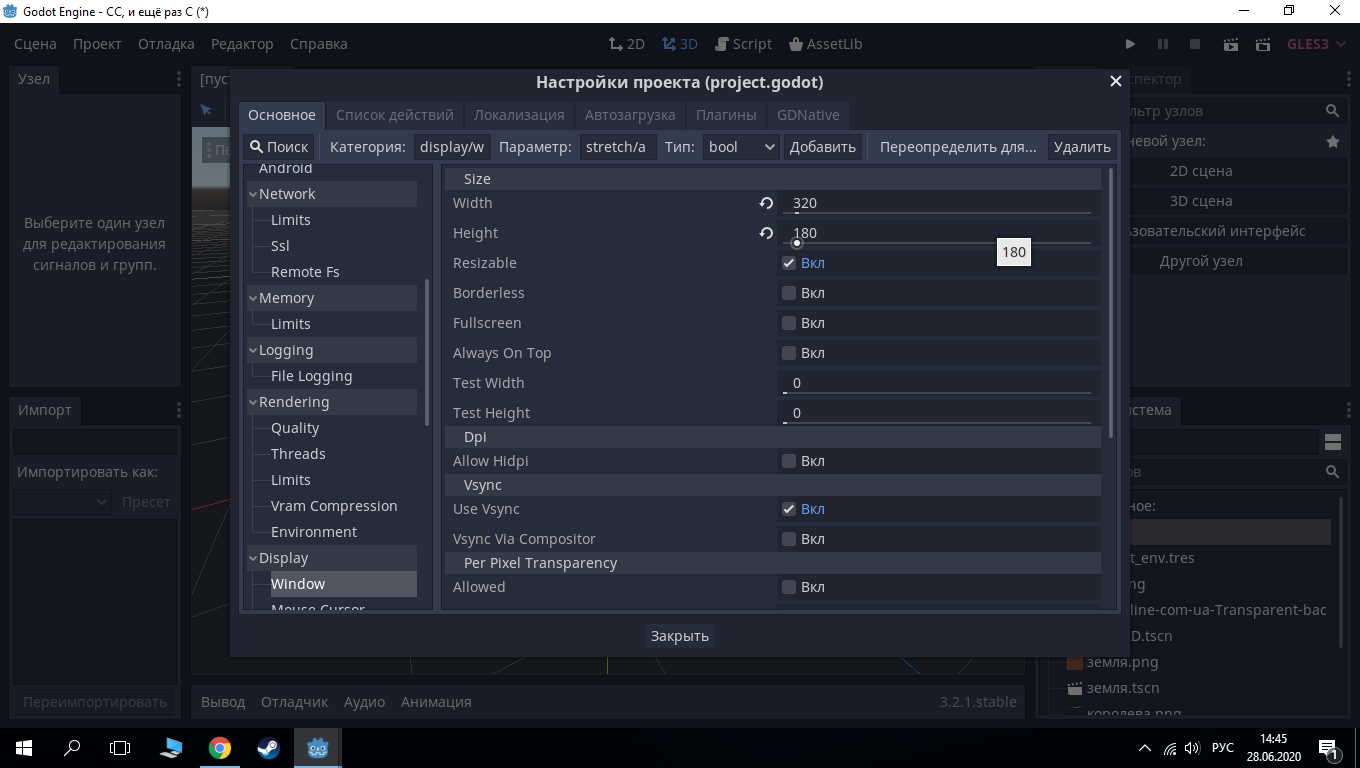Open Chrome from the taskbar
1360x768 pixels.
pyautogui.click(x=220, y=747)
